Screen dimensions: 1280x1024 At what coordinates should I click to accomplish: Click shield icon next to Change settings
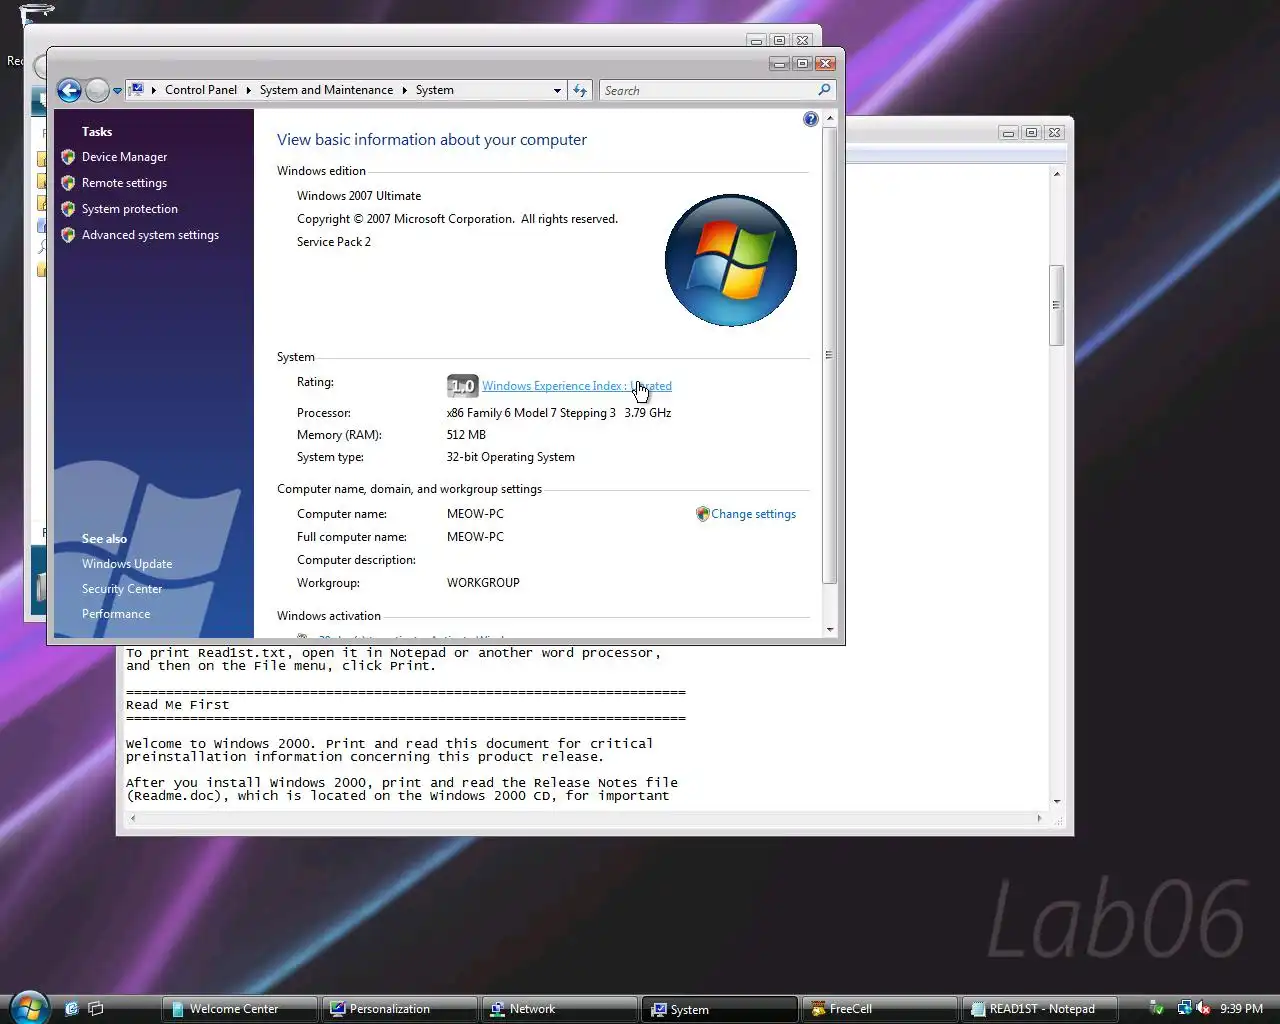(702, 514)
